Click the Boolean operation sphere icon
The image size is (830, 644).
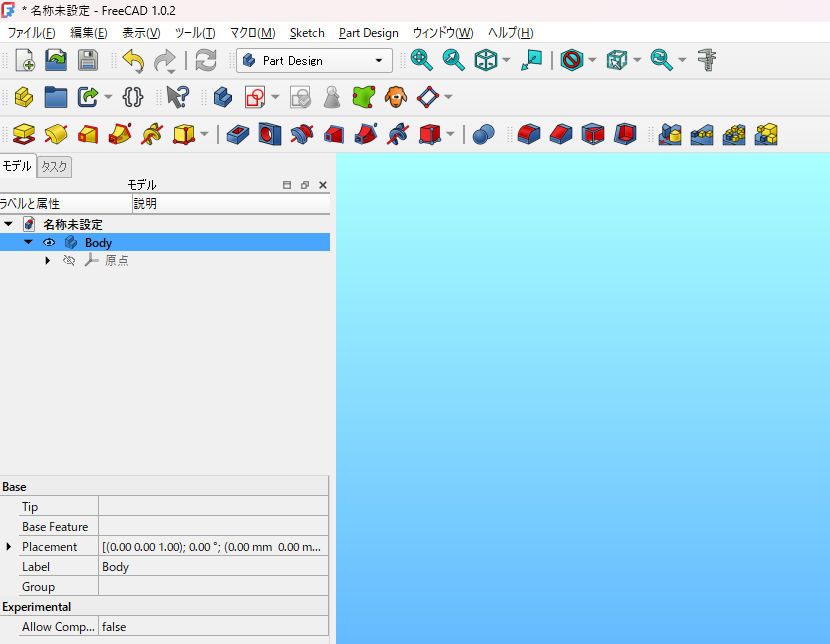click(x=484, y=134)
